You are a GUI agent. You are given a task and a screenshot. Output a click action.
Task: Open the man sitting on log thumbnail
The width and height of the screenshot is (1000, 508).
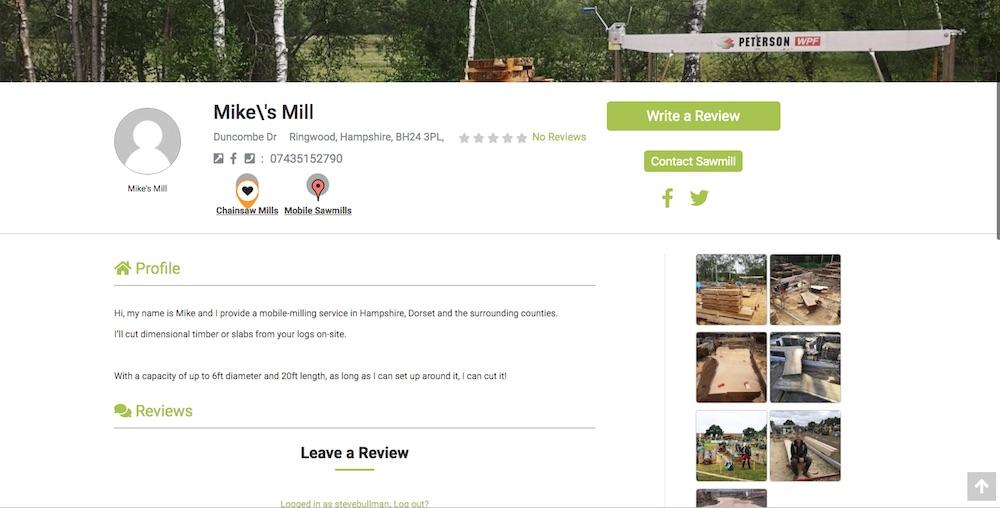click(805, 446)
